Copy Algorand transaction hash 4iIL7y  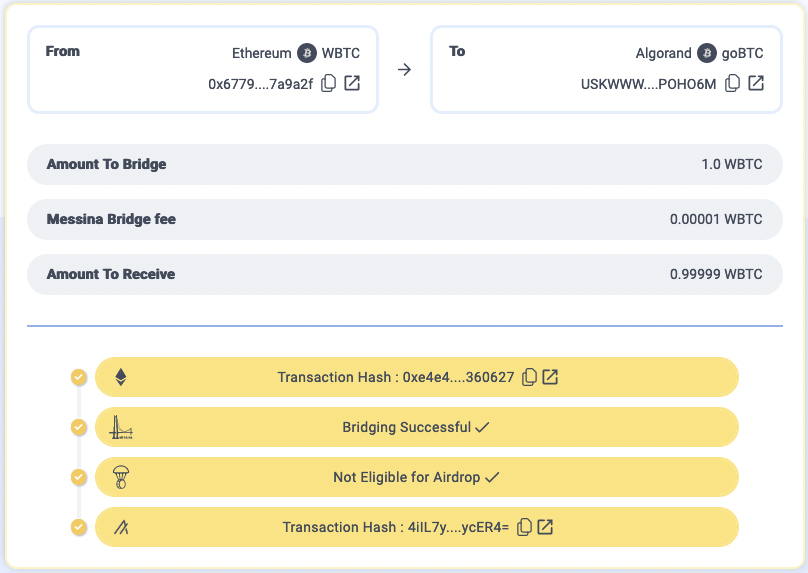pyautogui.click(x=525, y=527)
